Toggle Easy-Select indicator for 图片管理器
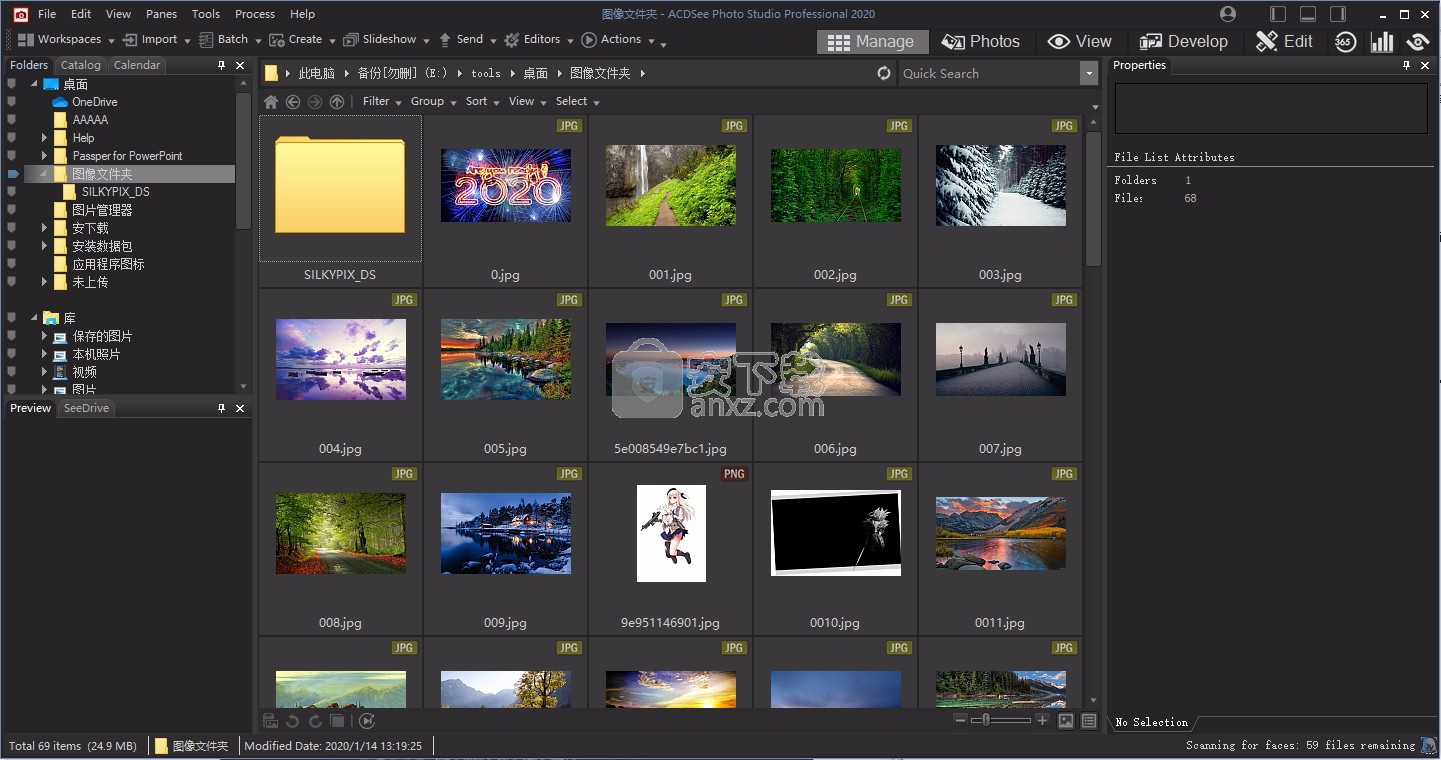 coord(12,210)
